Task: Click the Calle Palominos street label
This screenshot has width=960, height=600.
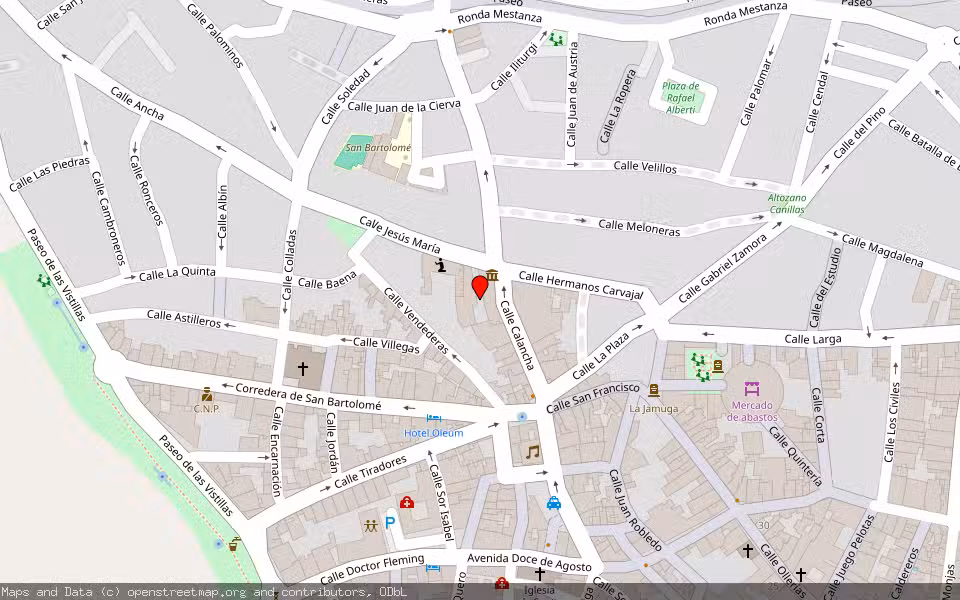Action: (215, 36)
